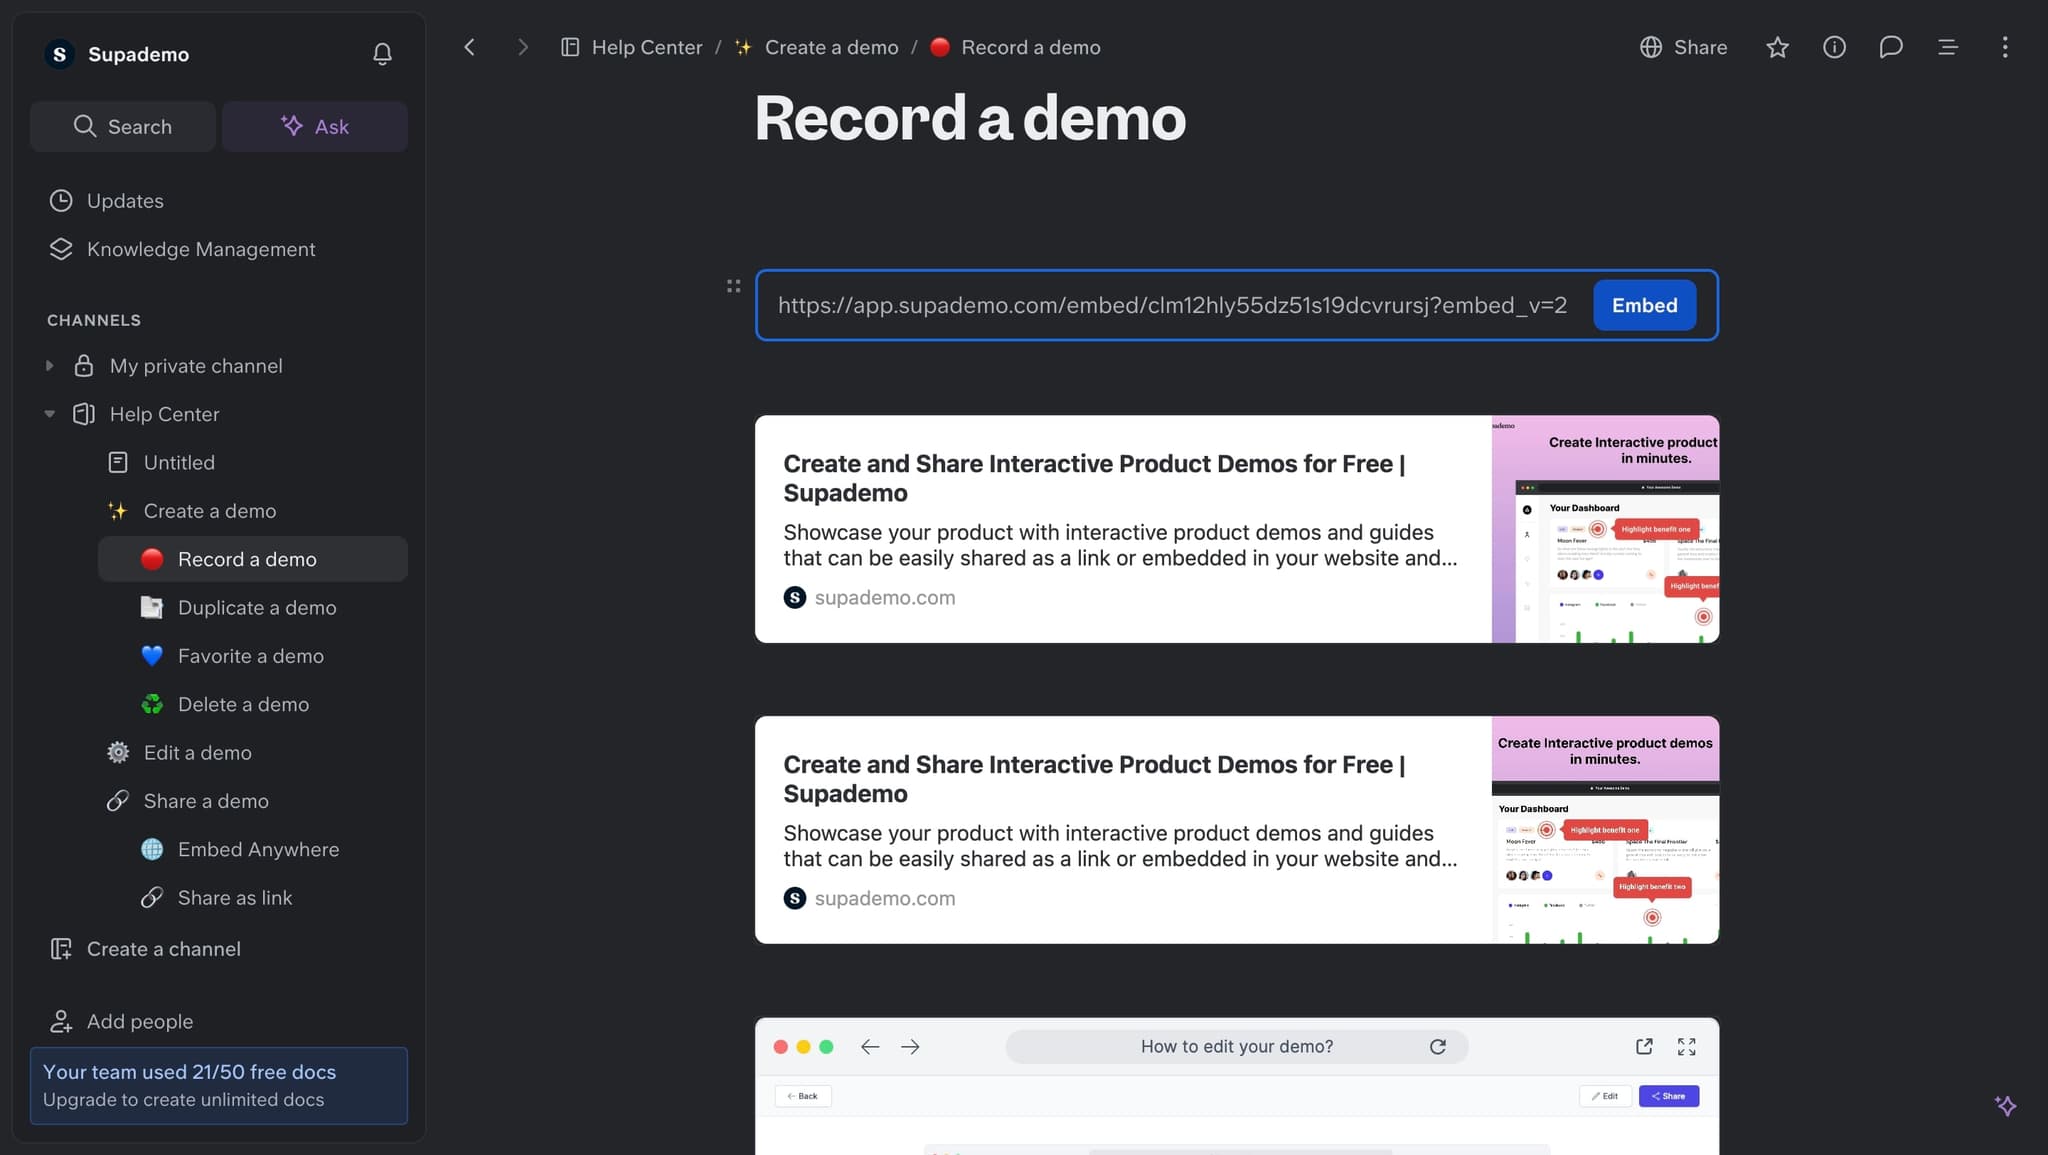The height and width of the screenshot is (1155, 2048).
Task: Select Duplicate a demo page
Action: pos(256,608)
